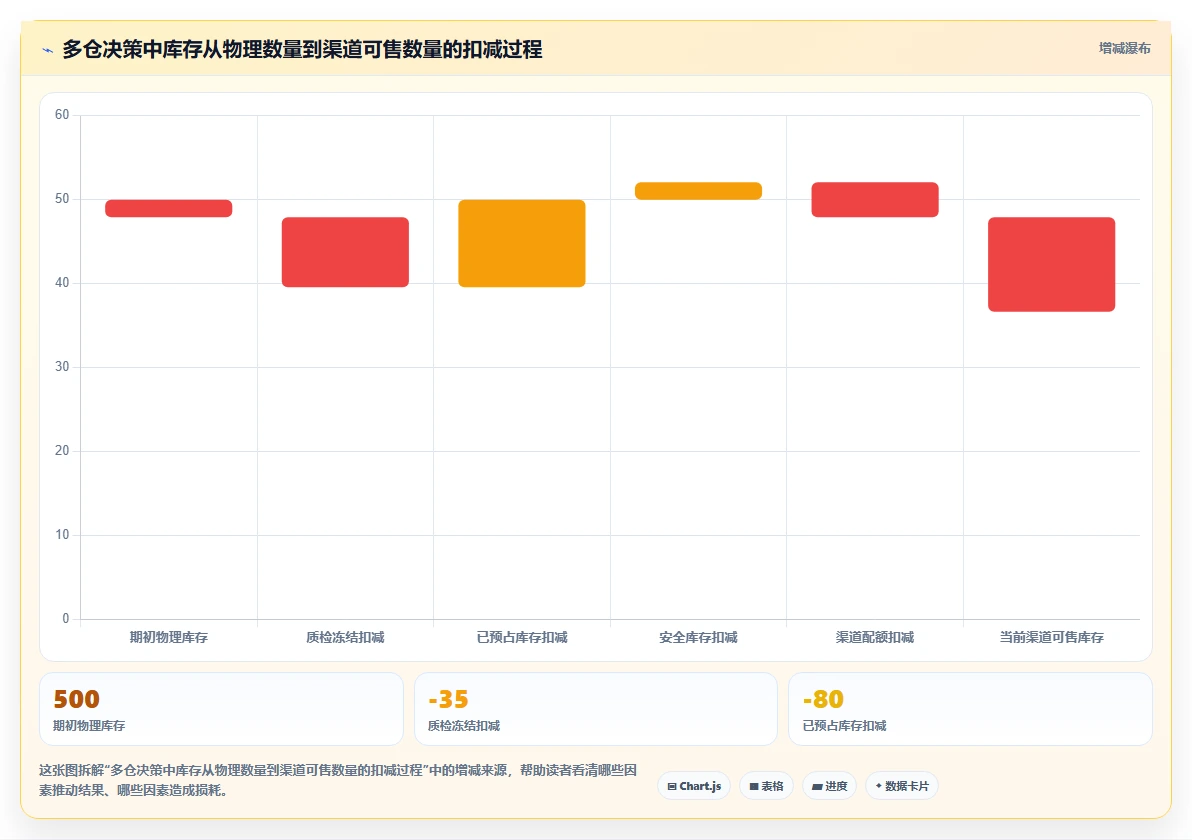Click the y-axis value 50

62,198
